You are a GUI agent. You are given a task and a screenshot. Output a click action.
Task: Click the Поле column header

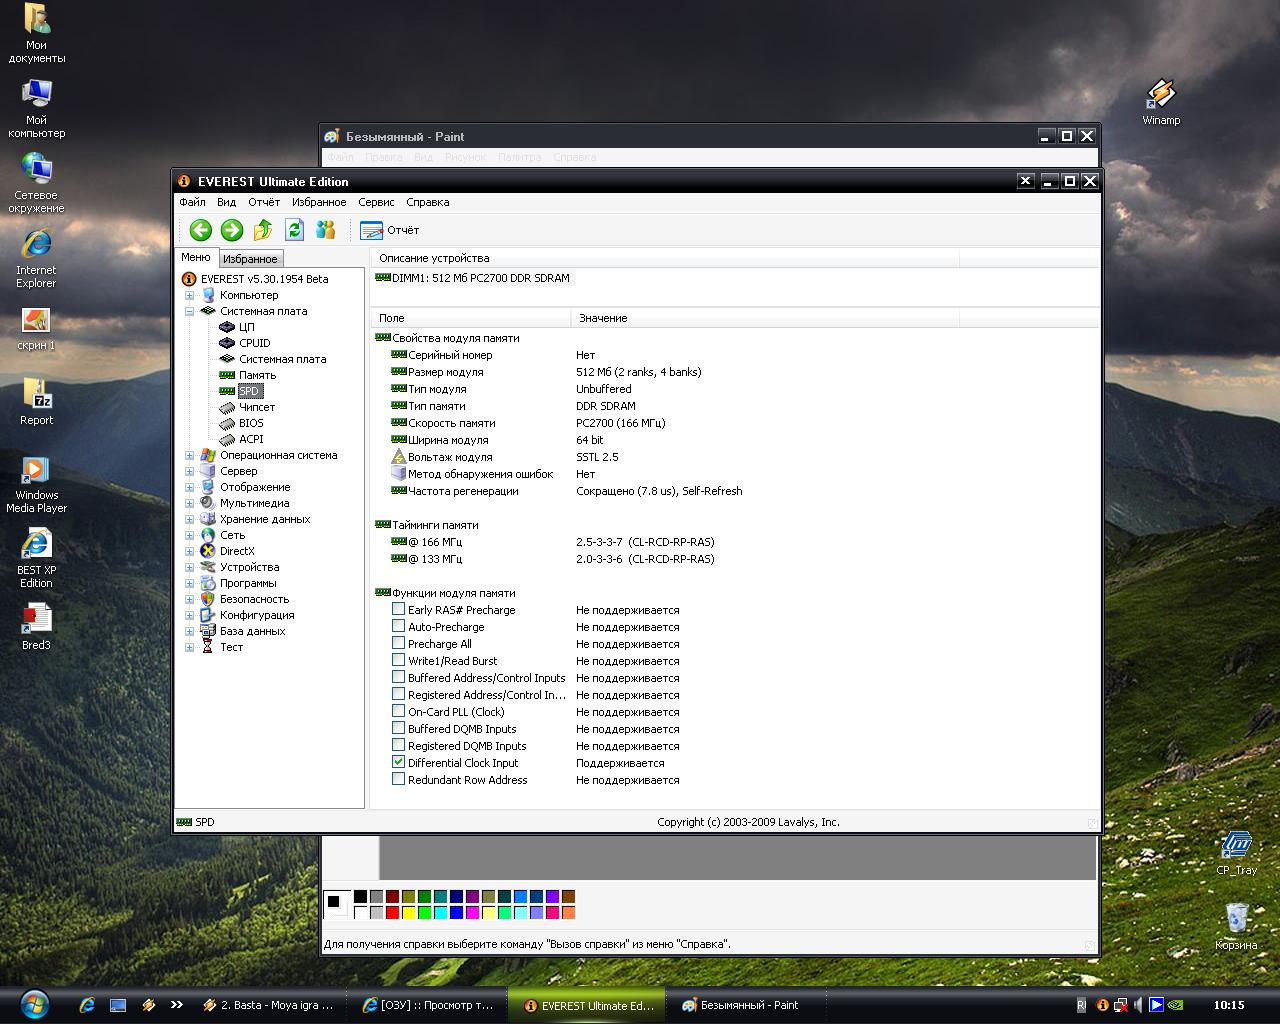click(x=471, y=318)
